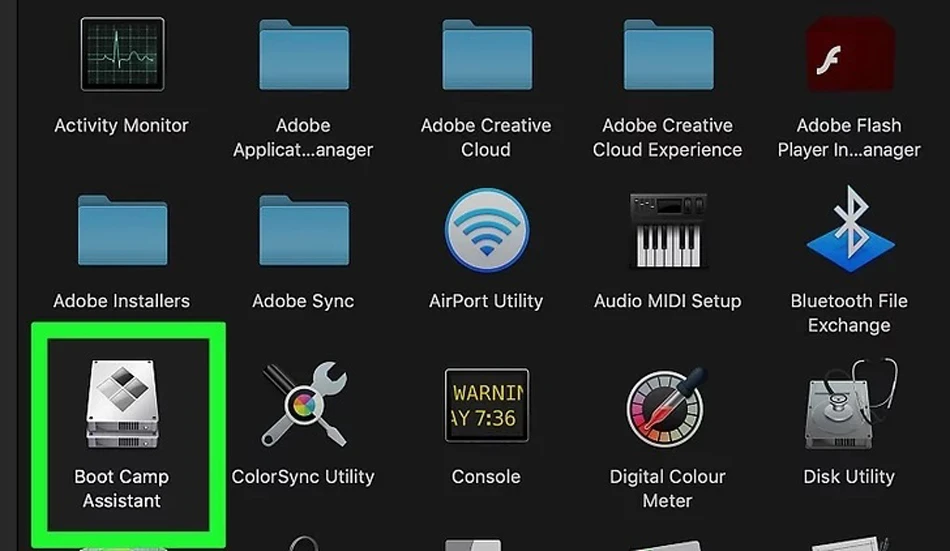The height and width of the screenshot is (551, 950).
Task: Select the Boot Camp Assistant icon
Action: pos(122,404)
